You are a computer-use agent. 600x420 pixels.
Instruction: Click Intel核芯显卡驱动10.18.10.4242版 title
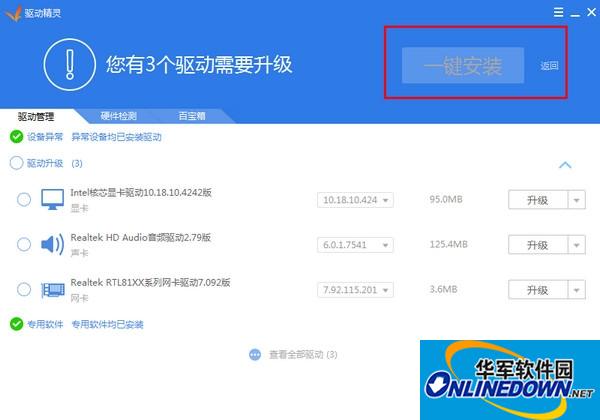pos(141,192)
